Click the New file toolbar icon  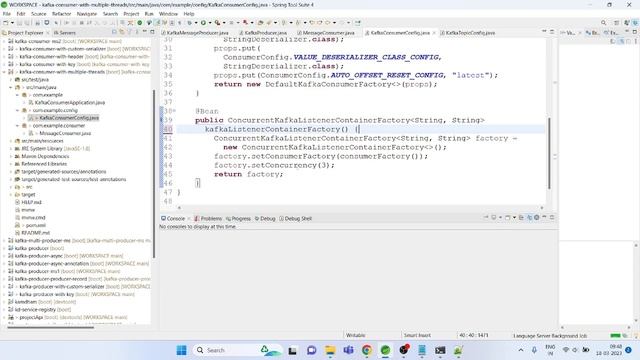click(x=6, y=23)
